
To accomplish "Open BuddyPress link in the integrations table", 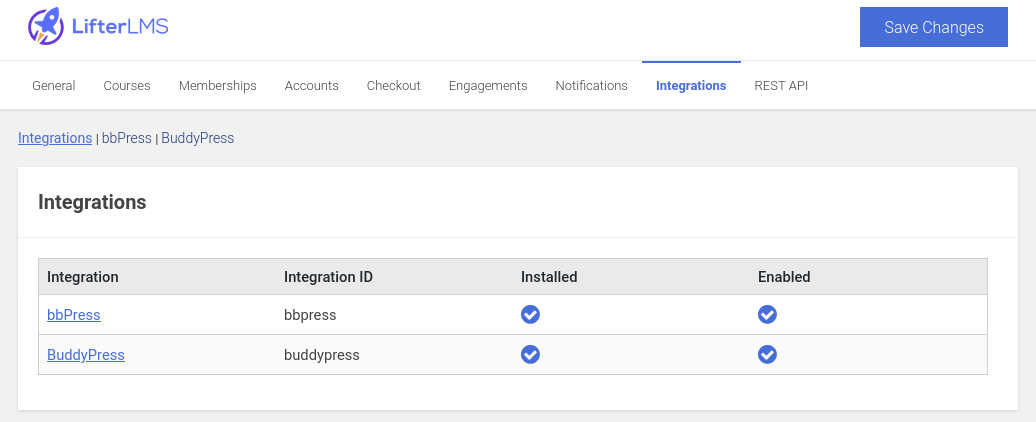I will click(x=86, y=355).
